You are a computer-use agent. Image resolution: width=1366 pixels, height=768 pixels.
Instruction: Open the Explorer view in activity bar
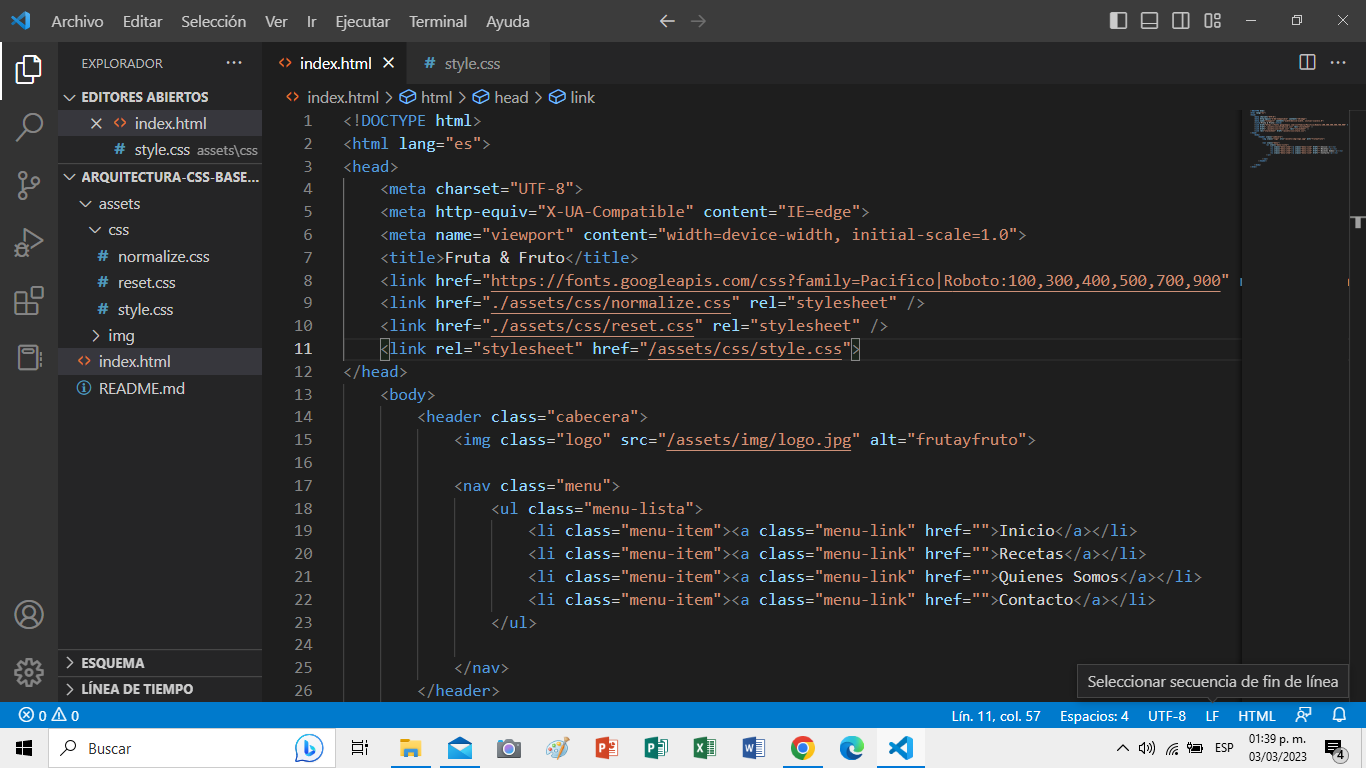pyautogui.click(x=29, y=69)
